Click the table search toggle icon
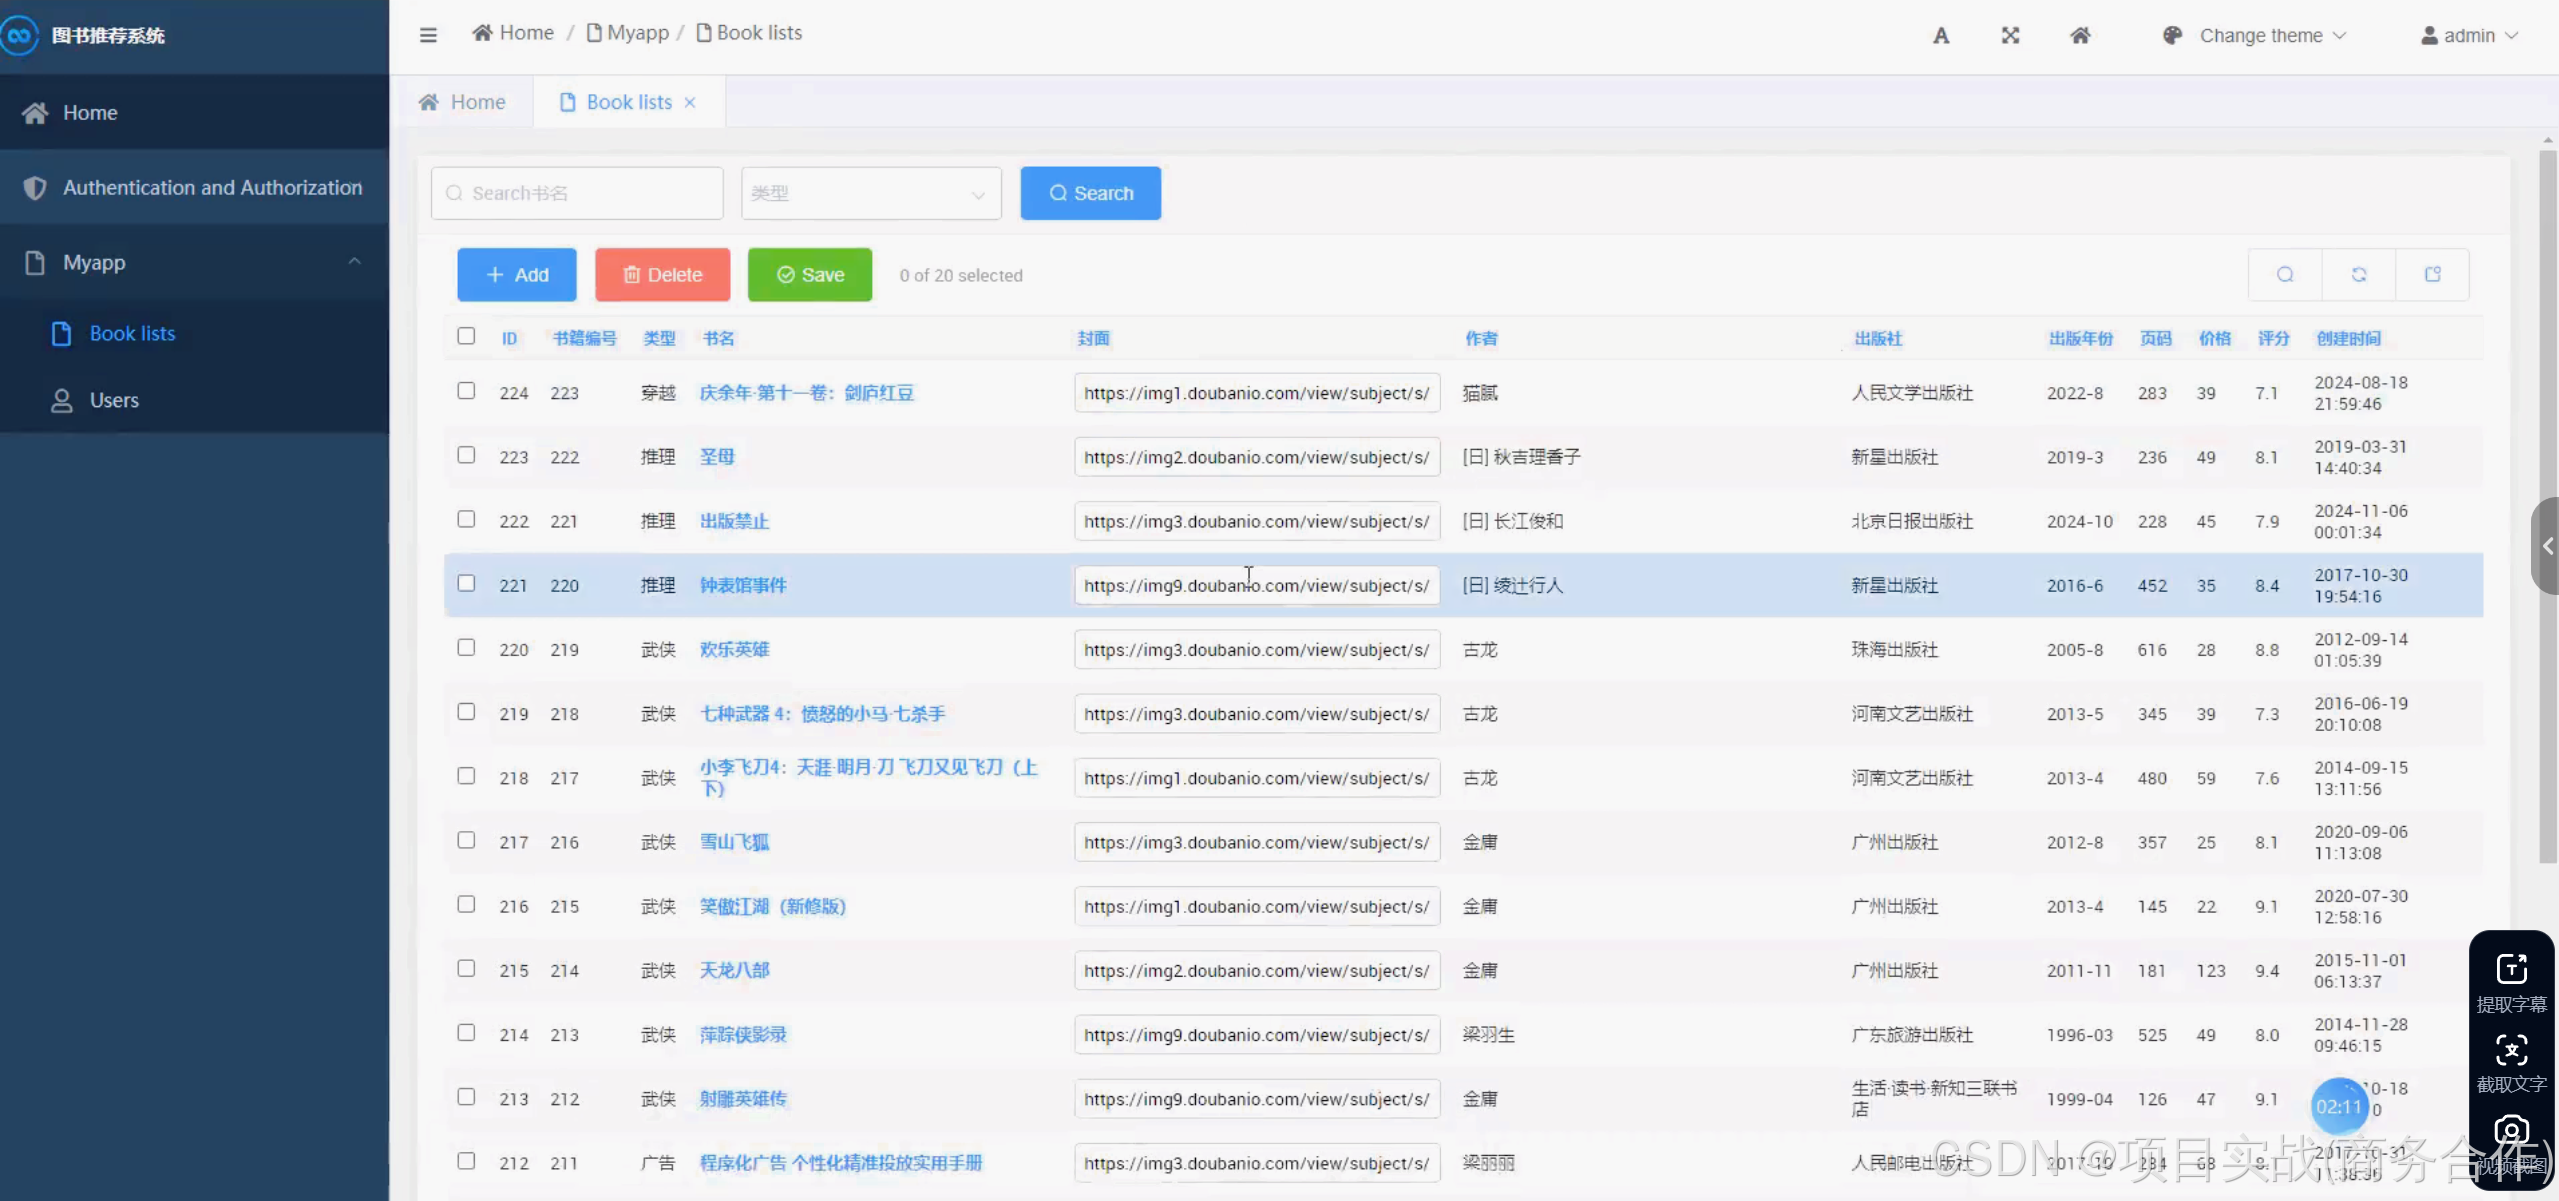 pyautogui.click(x=2285, y=275)
